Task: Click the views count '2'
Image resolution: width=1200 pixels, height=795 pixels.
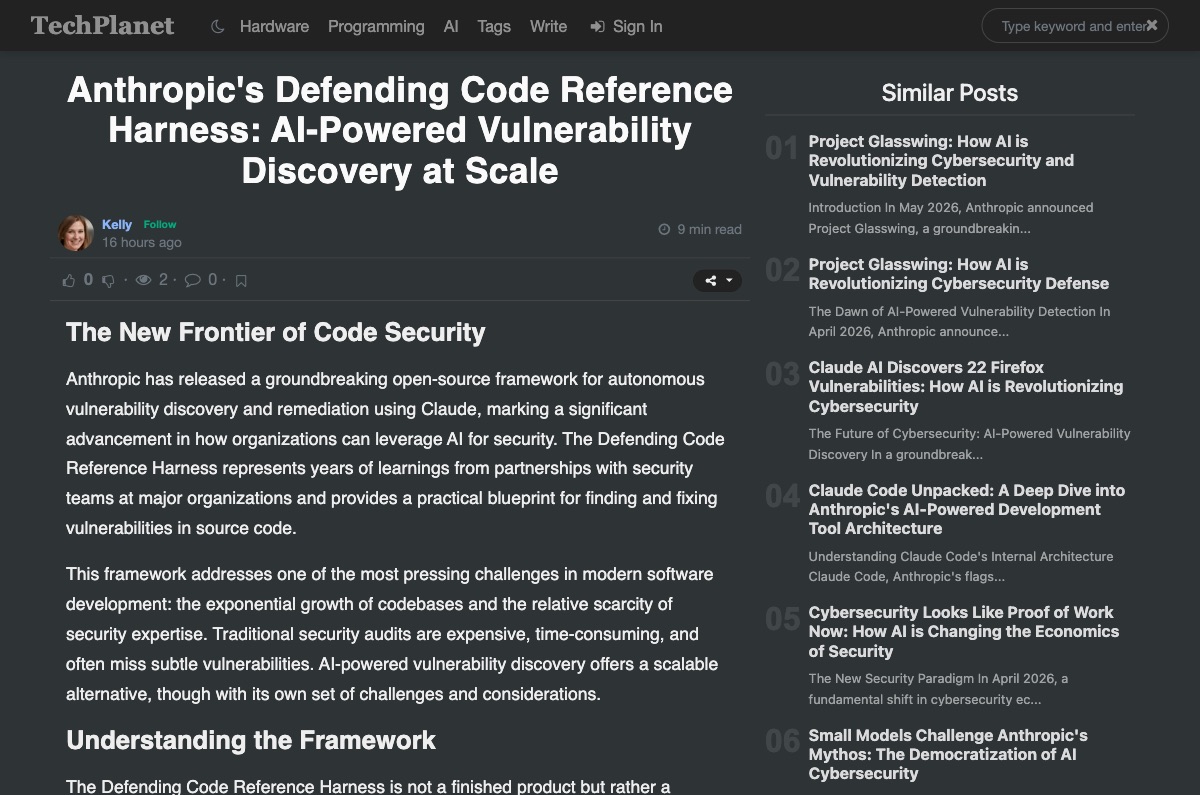Action: [x=163, y=280]
